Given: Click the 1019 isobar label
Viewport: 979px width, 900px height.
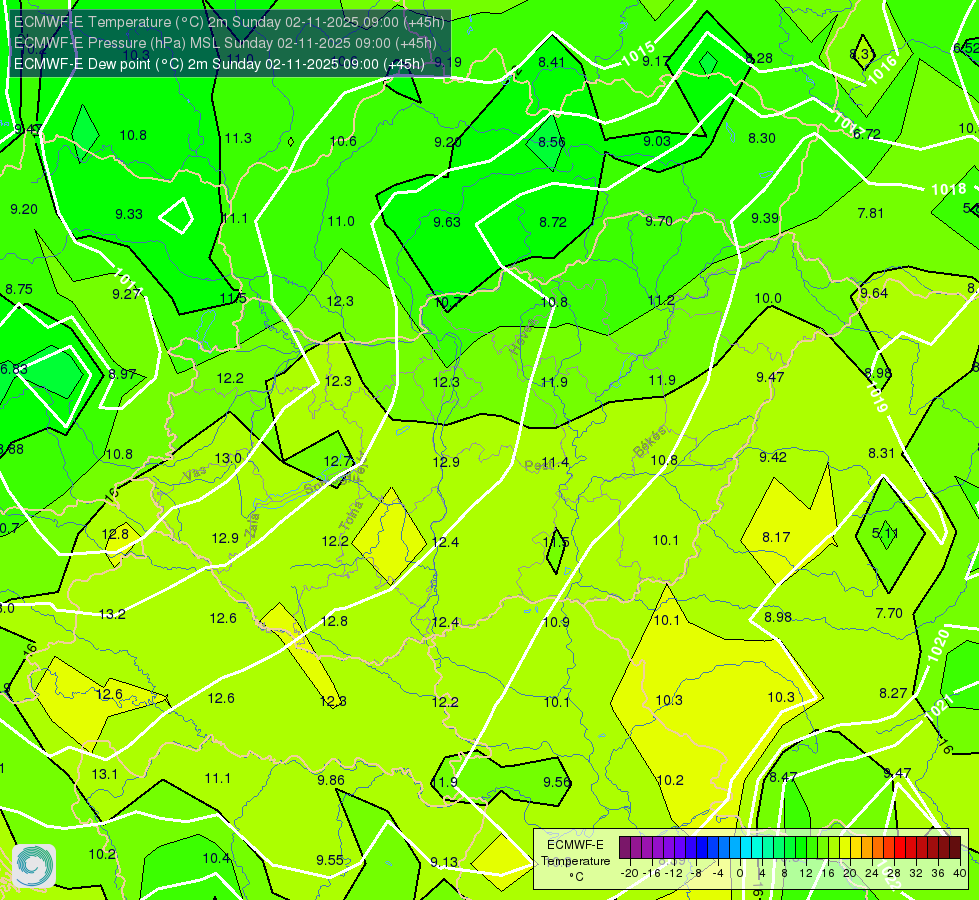Looking at the screenshot, I should click(x=877, y=397).
